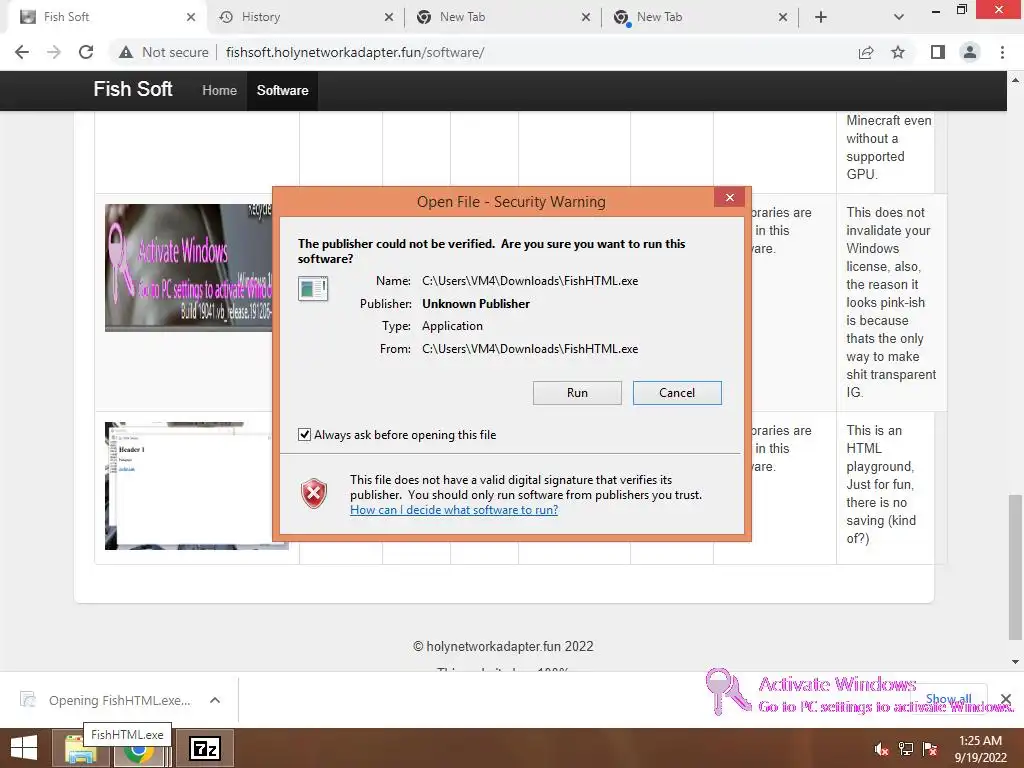Open the Windows Start button

click(24, 748)
